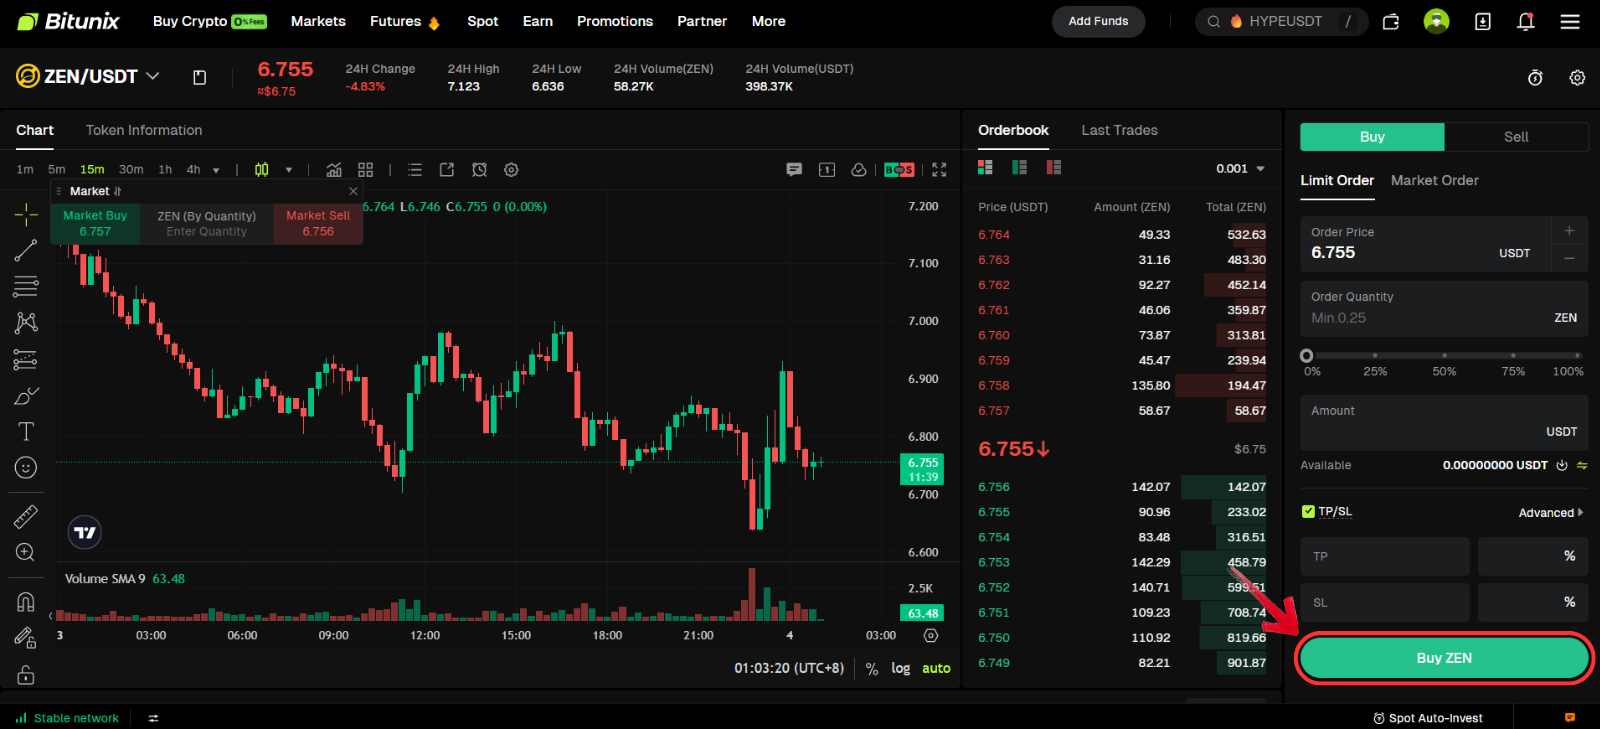Show sell orders only orderbook view
This screenshot has height=729, width=1600.
pos(1053,167)
